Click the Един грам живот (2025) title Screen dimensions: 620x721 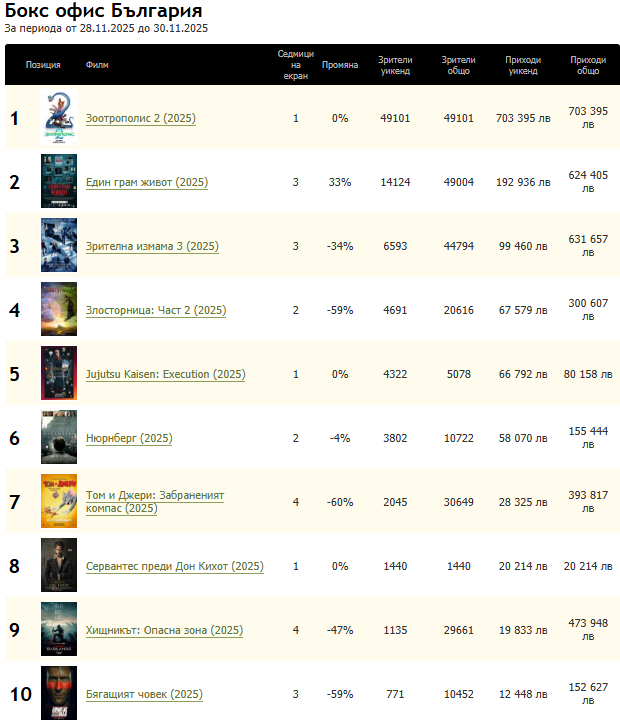click(x=147, y=183)
